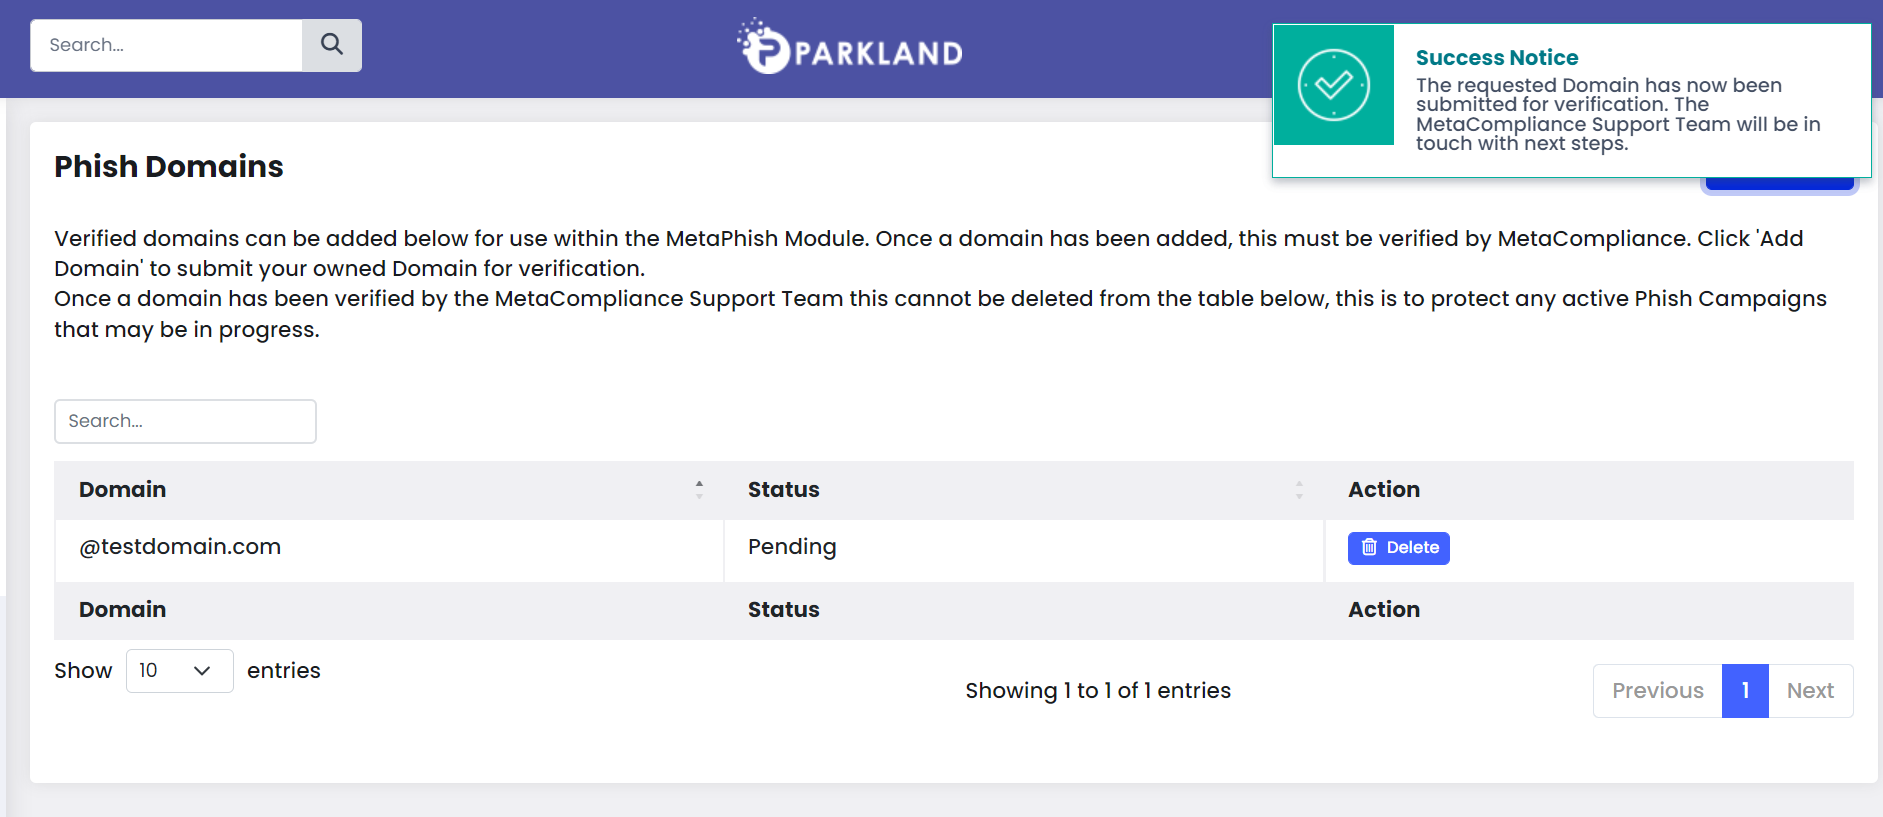This screenshot has width=1883, height=817.
Task: Select page 1 in pagination
Action: (x=1745, y=691)
